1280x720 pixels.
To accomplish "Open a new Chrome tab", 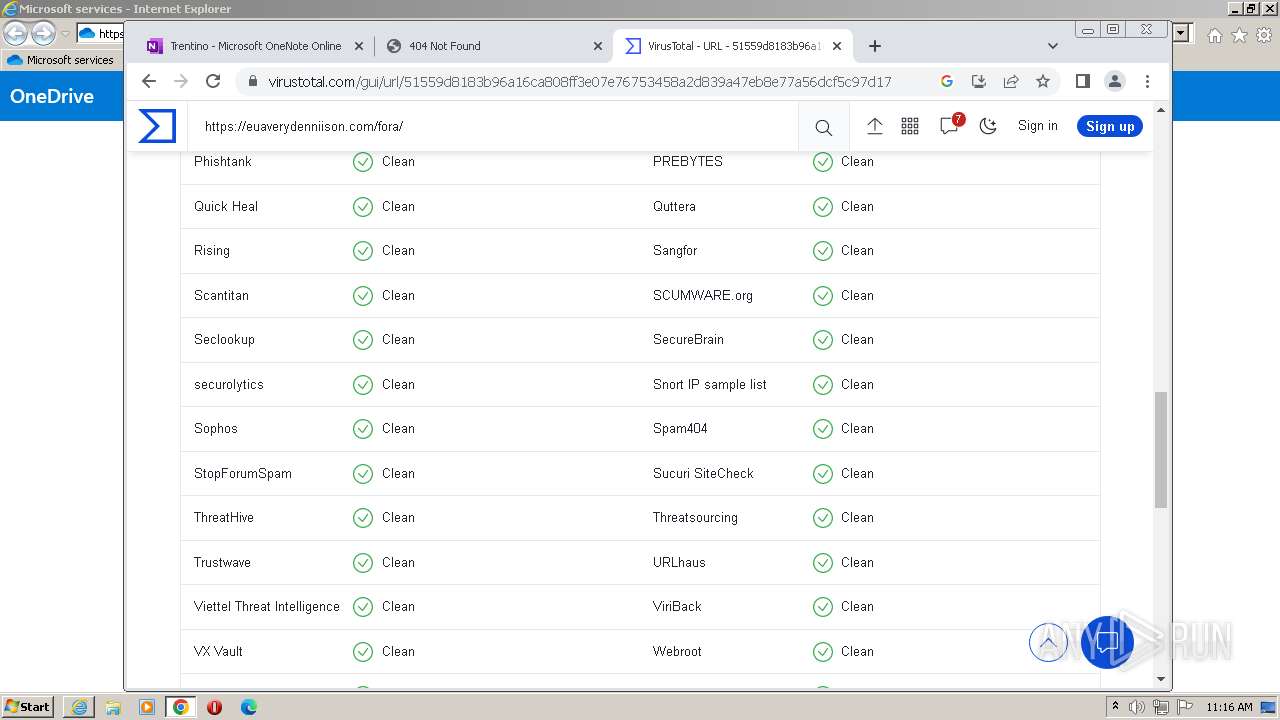I will point(875,46).
